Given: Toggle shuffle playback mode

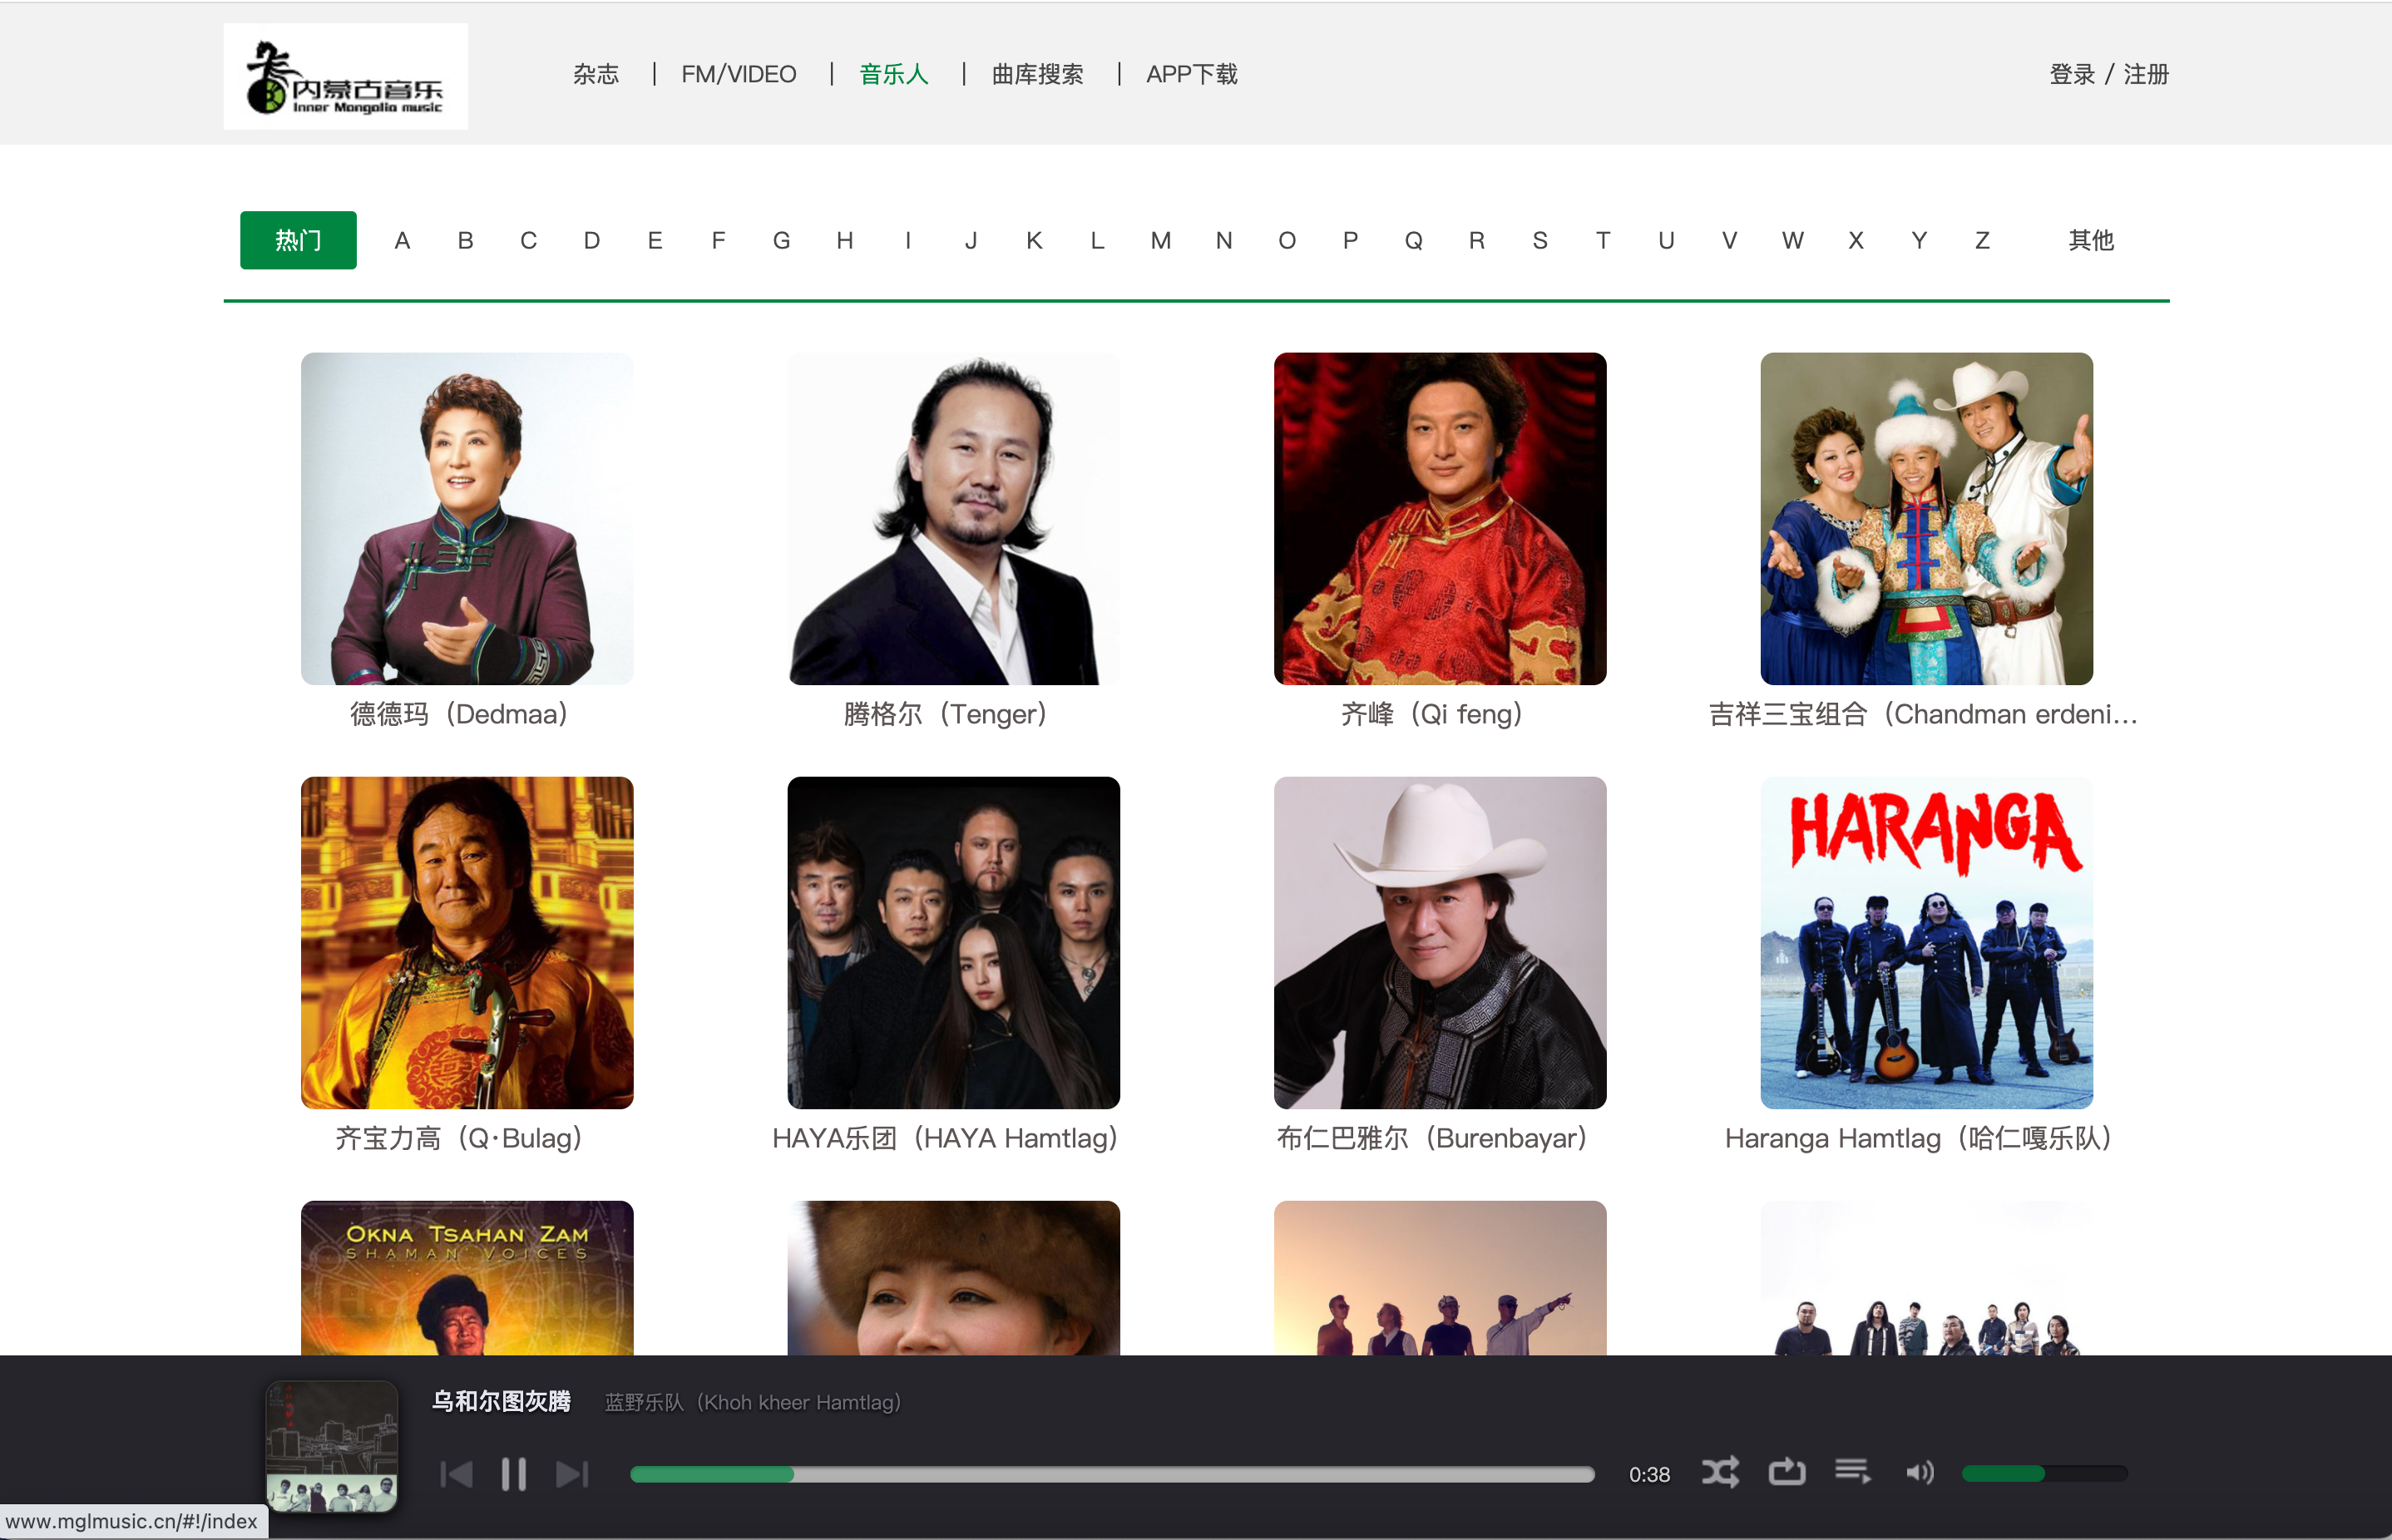Looking at the screenshot, I should (1720, 1472).
